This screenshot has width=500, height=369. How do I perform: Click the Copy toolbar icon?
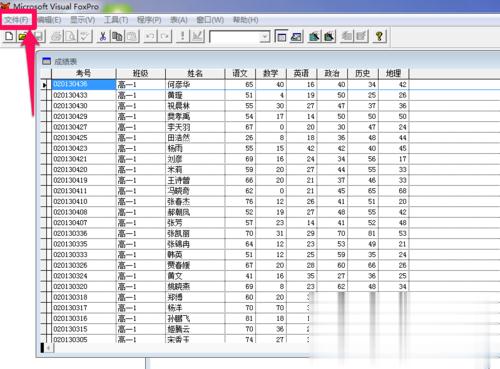tap(117, 36)
